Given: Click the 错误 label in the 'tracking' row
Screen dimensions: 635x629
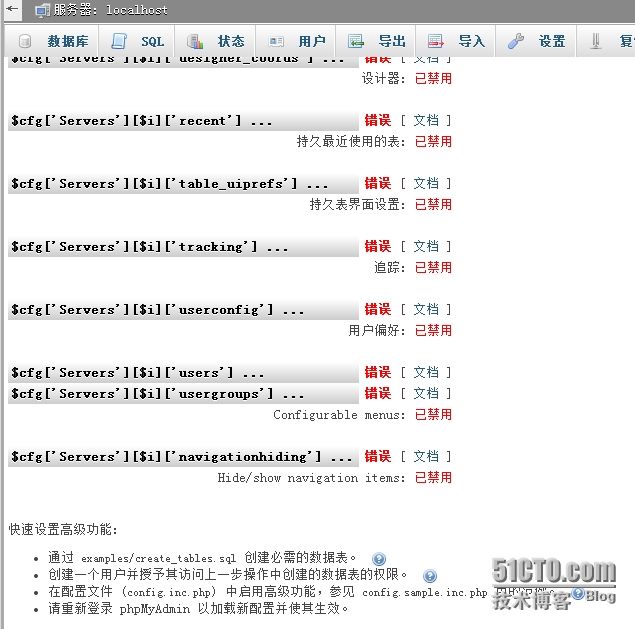Looking at the screenshot, I should click(x=378, y=246).
